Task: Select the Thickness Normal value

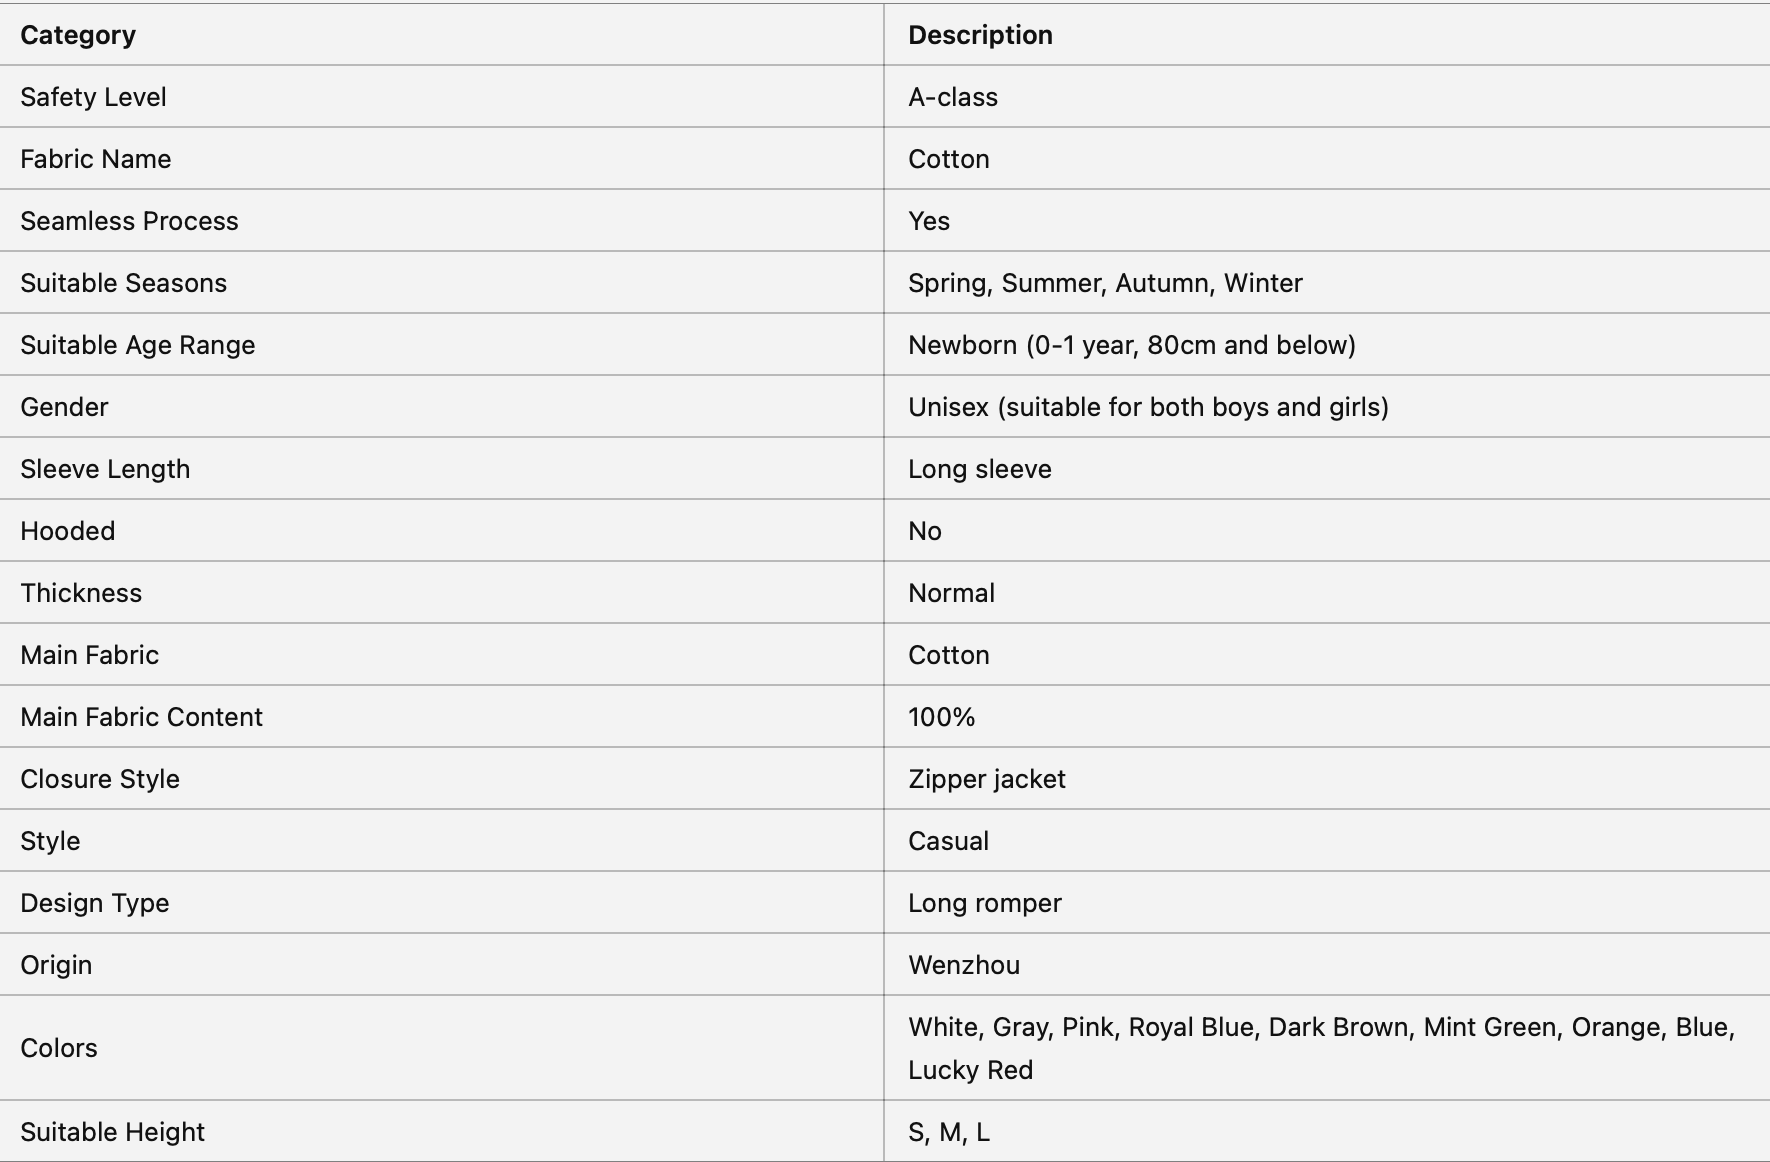Action: pos(951,593)
